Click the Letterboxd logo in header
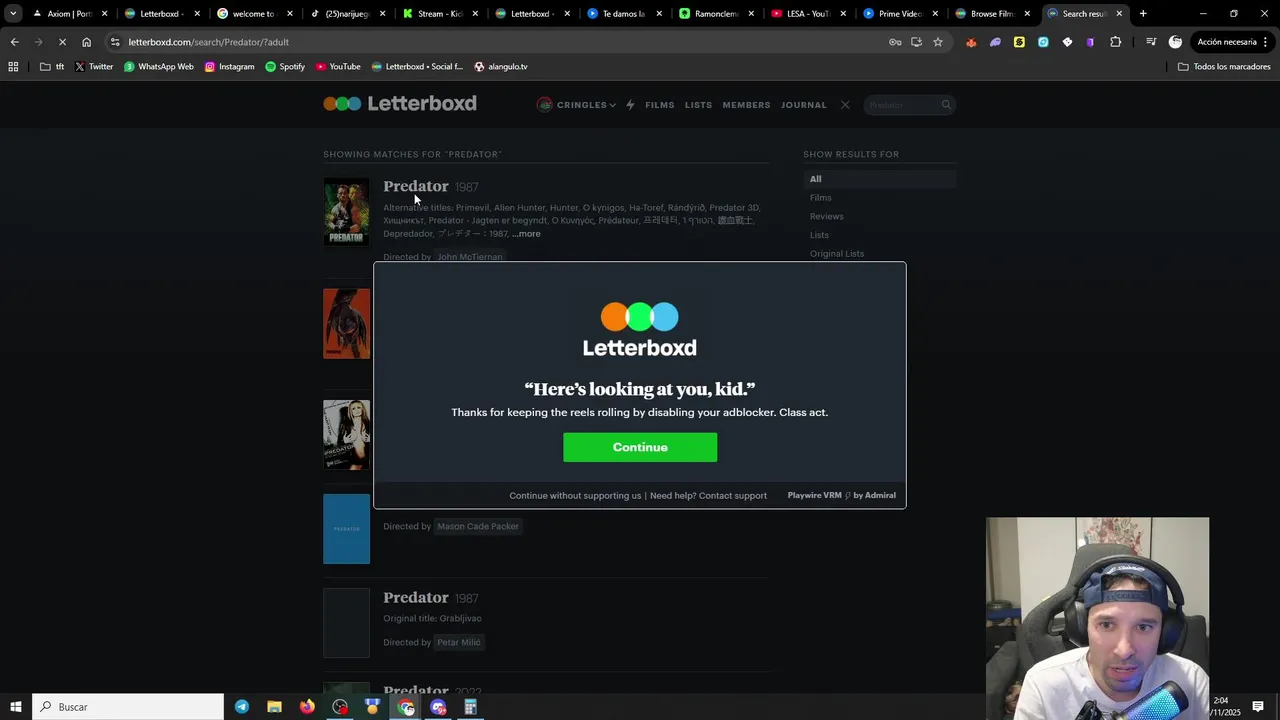1280x720 pixels. [400, 104]
